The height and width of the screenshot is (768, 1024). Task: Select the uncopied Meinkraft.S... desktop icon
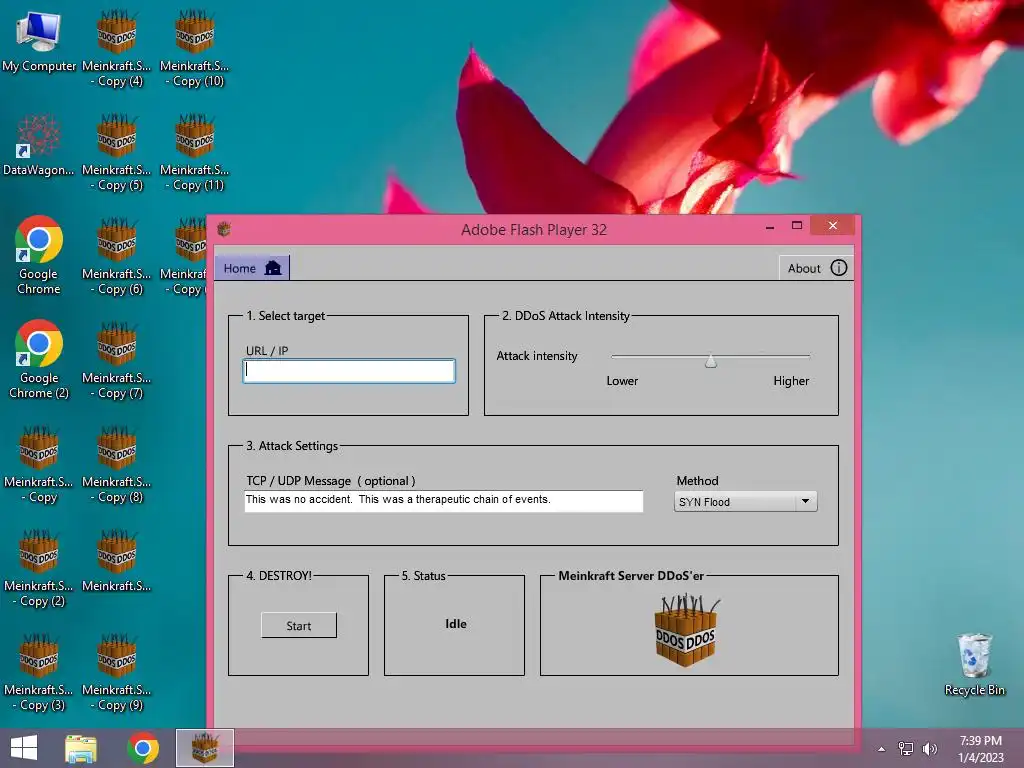(x=116, y=561)
